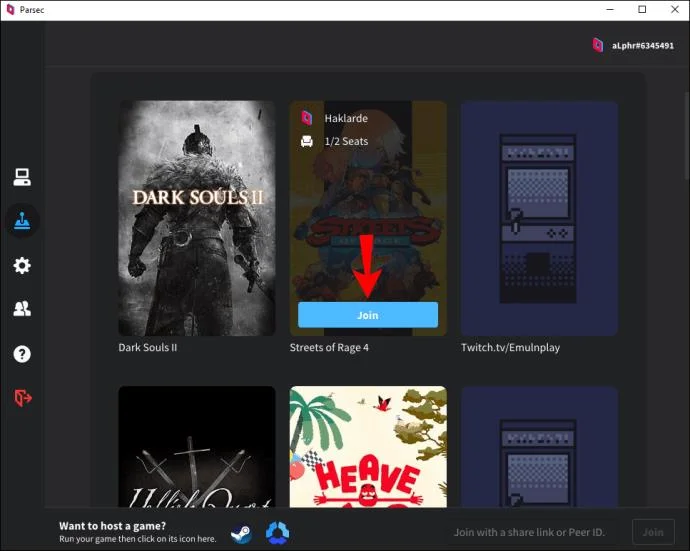This screenshot has height=551, width=690.
Task: Click the host name Haklarde
Action: pyautogui.click(x=346, y=118)
